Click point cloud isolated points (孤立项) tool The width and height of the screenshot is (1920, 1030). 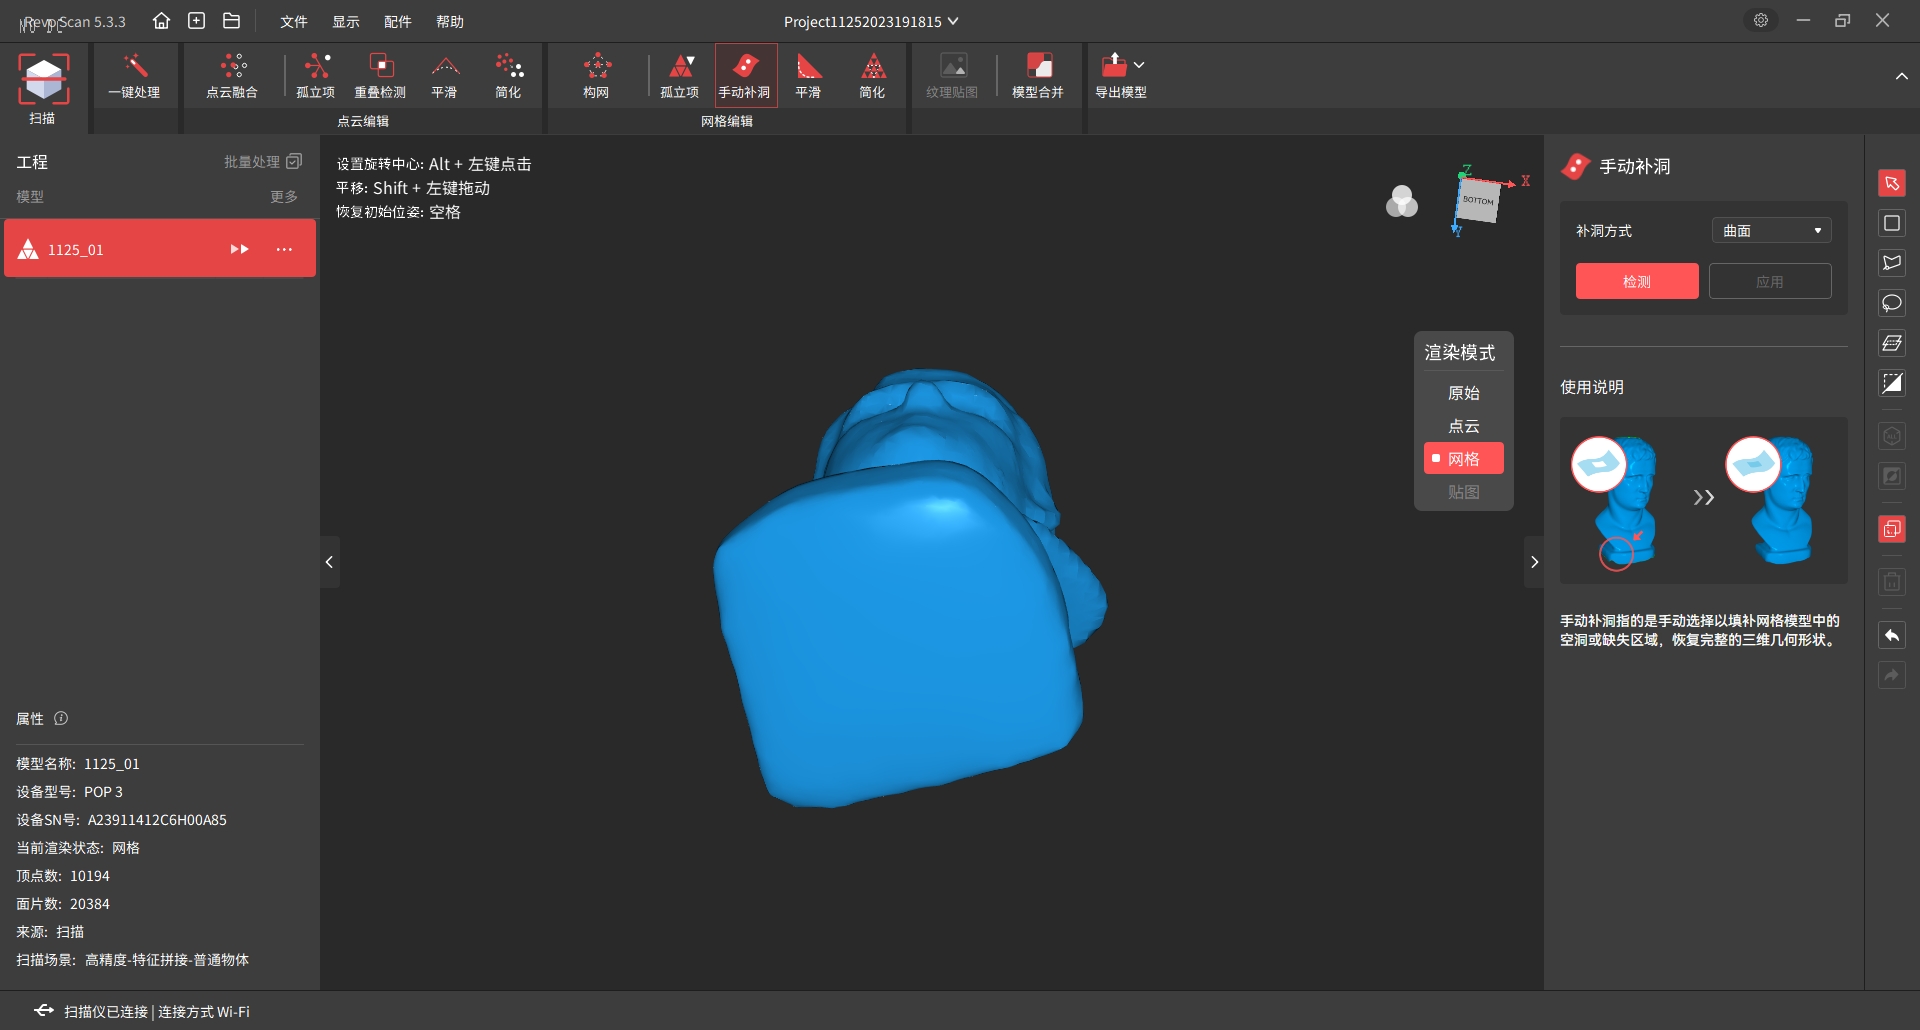316,77
